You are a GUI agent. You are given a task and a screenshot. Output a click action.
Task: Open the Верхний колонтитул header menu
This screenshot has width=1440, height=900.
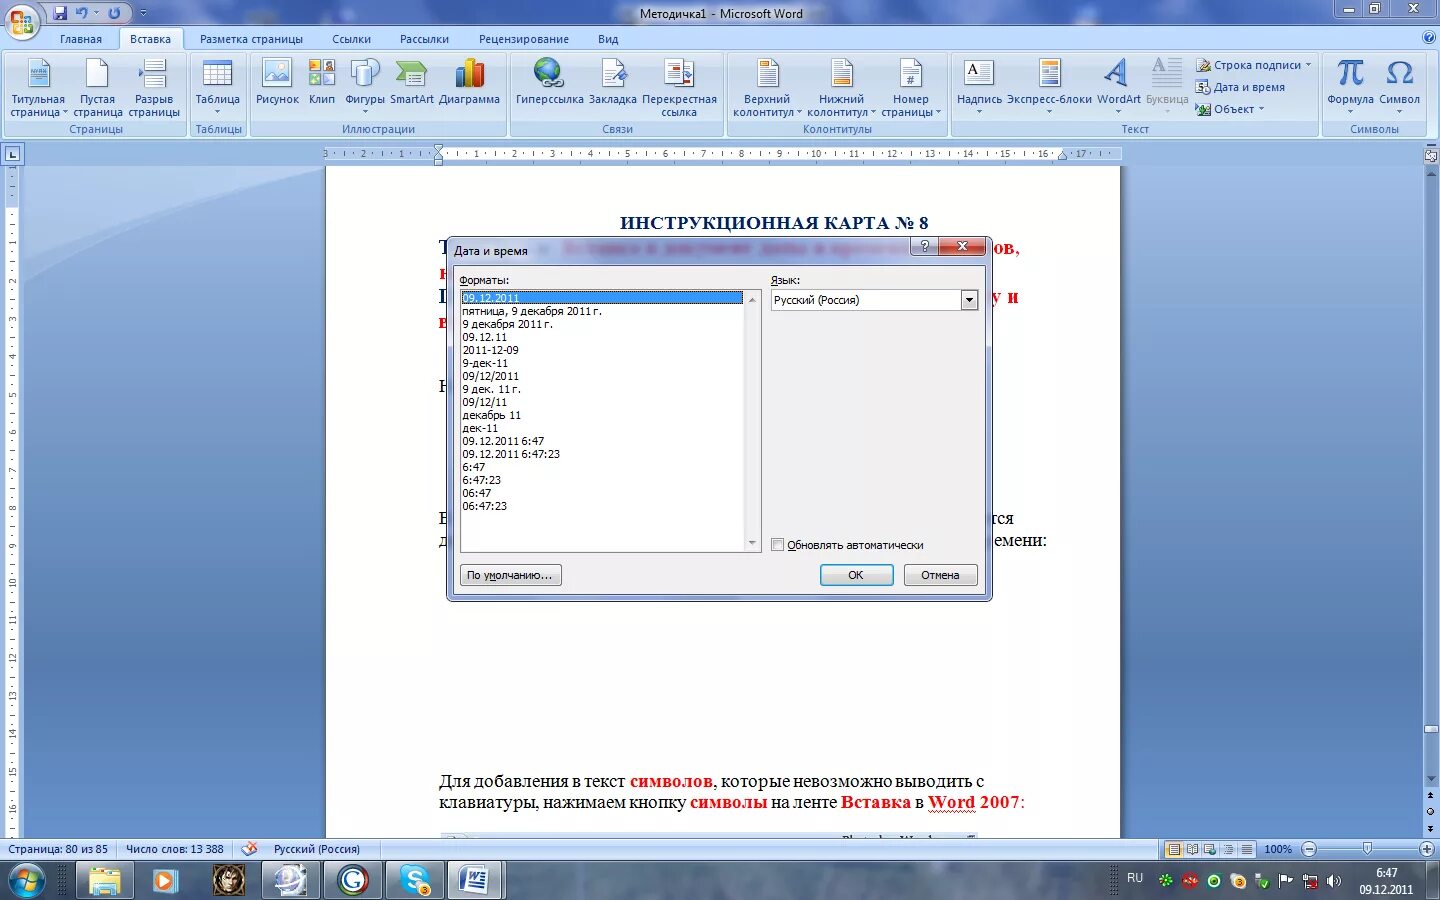pos(767,88)
